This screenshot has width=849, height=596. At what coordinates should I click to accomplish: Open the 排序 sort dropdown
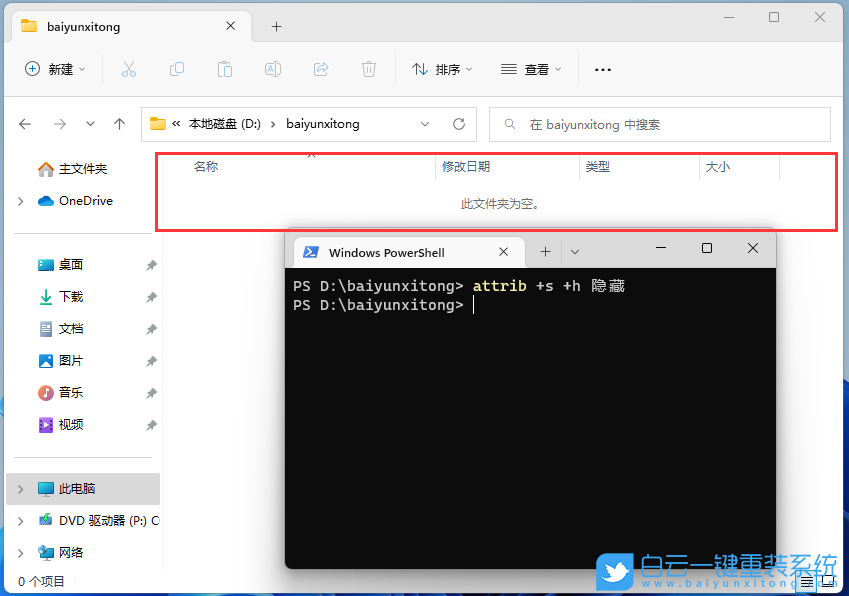click(x=442, y=69)
